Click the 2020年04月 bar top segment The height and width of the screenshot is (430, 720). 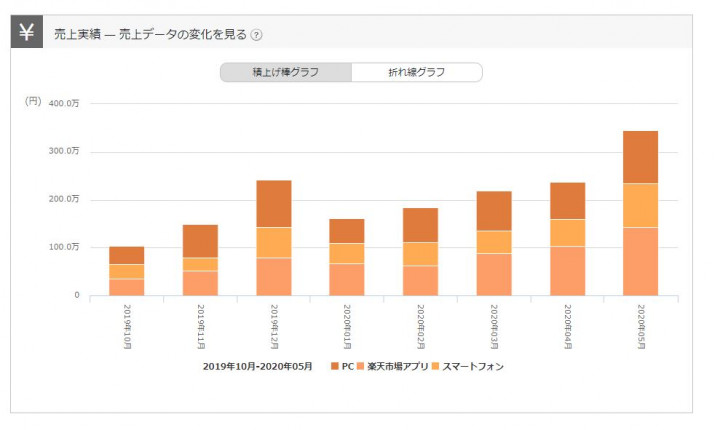[568, 201]
